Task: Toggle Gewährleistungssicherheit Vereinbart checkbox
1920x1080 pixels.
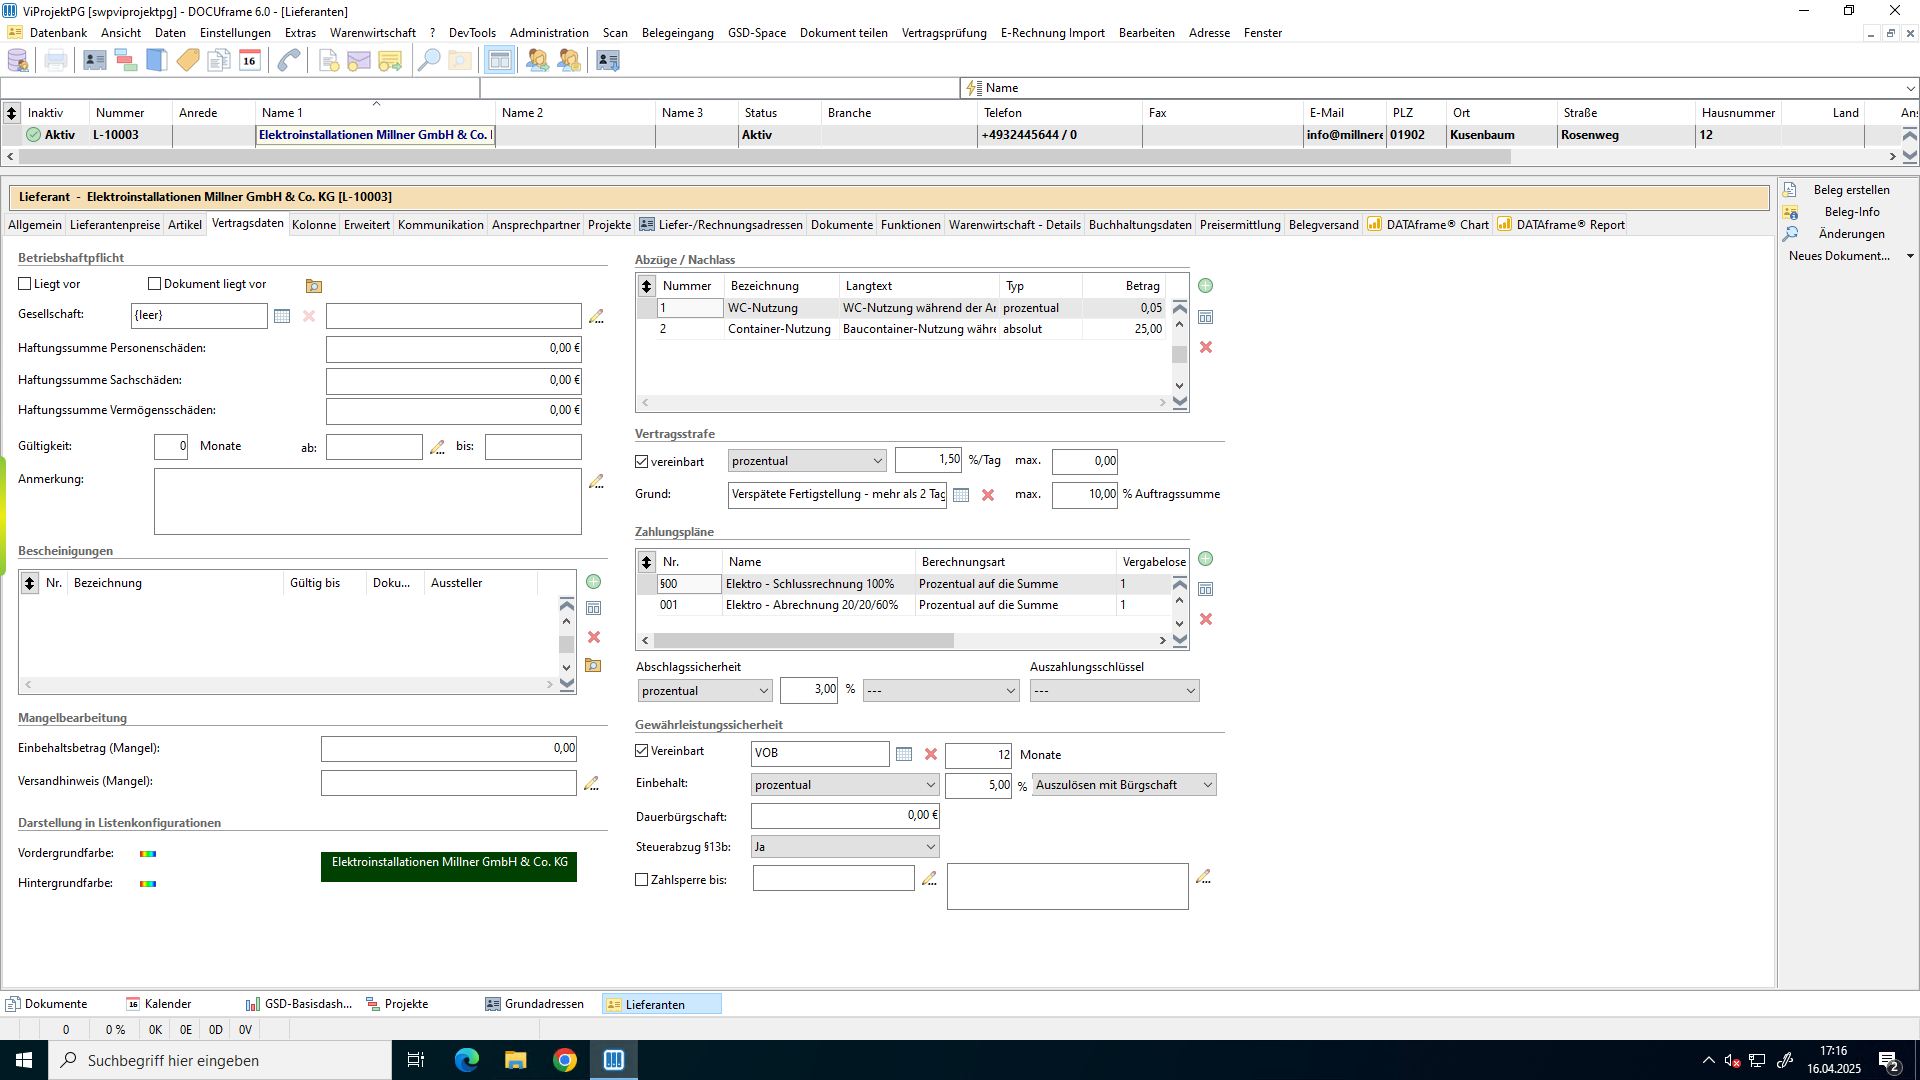Action: (x=642, y=751)
